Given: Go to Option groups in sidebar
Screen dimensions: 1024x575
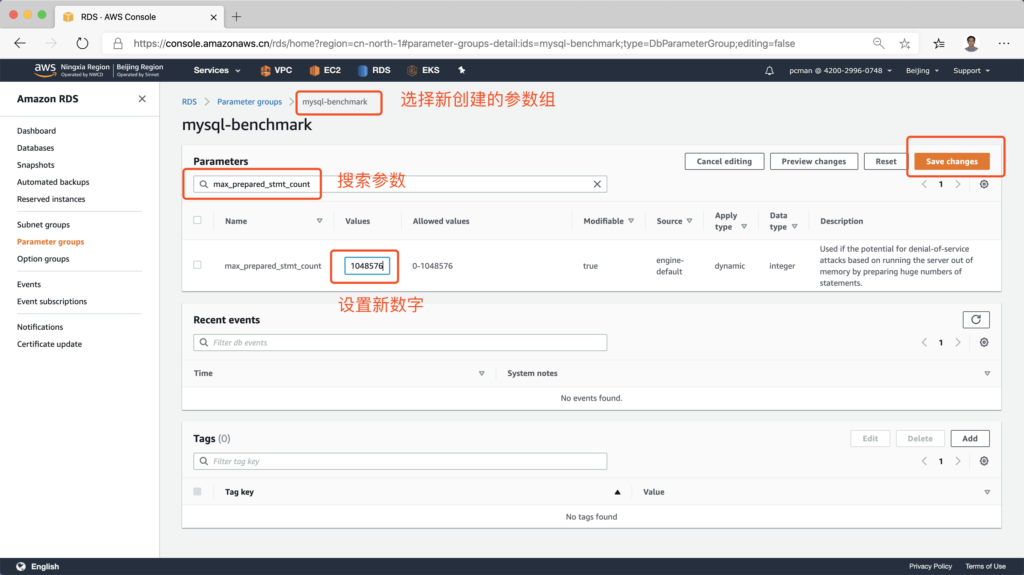Looking at the screenshot, I should (x=43, y=259).
